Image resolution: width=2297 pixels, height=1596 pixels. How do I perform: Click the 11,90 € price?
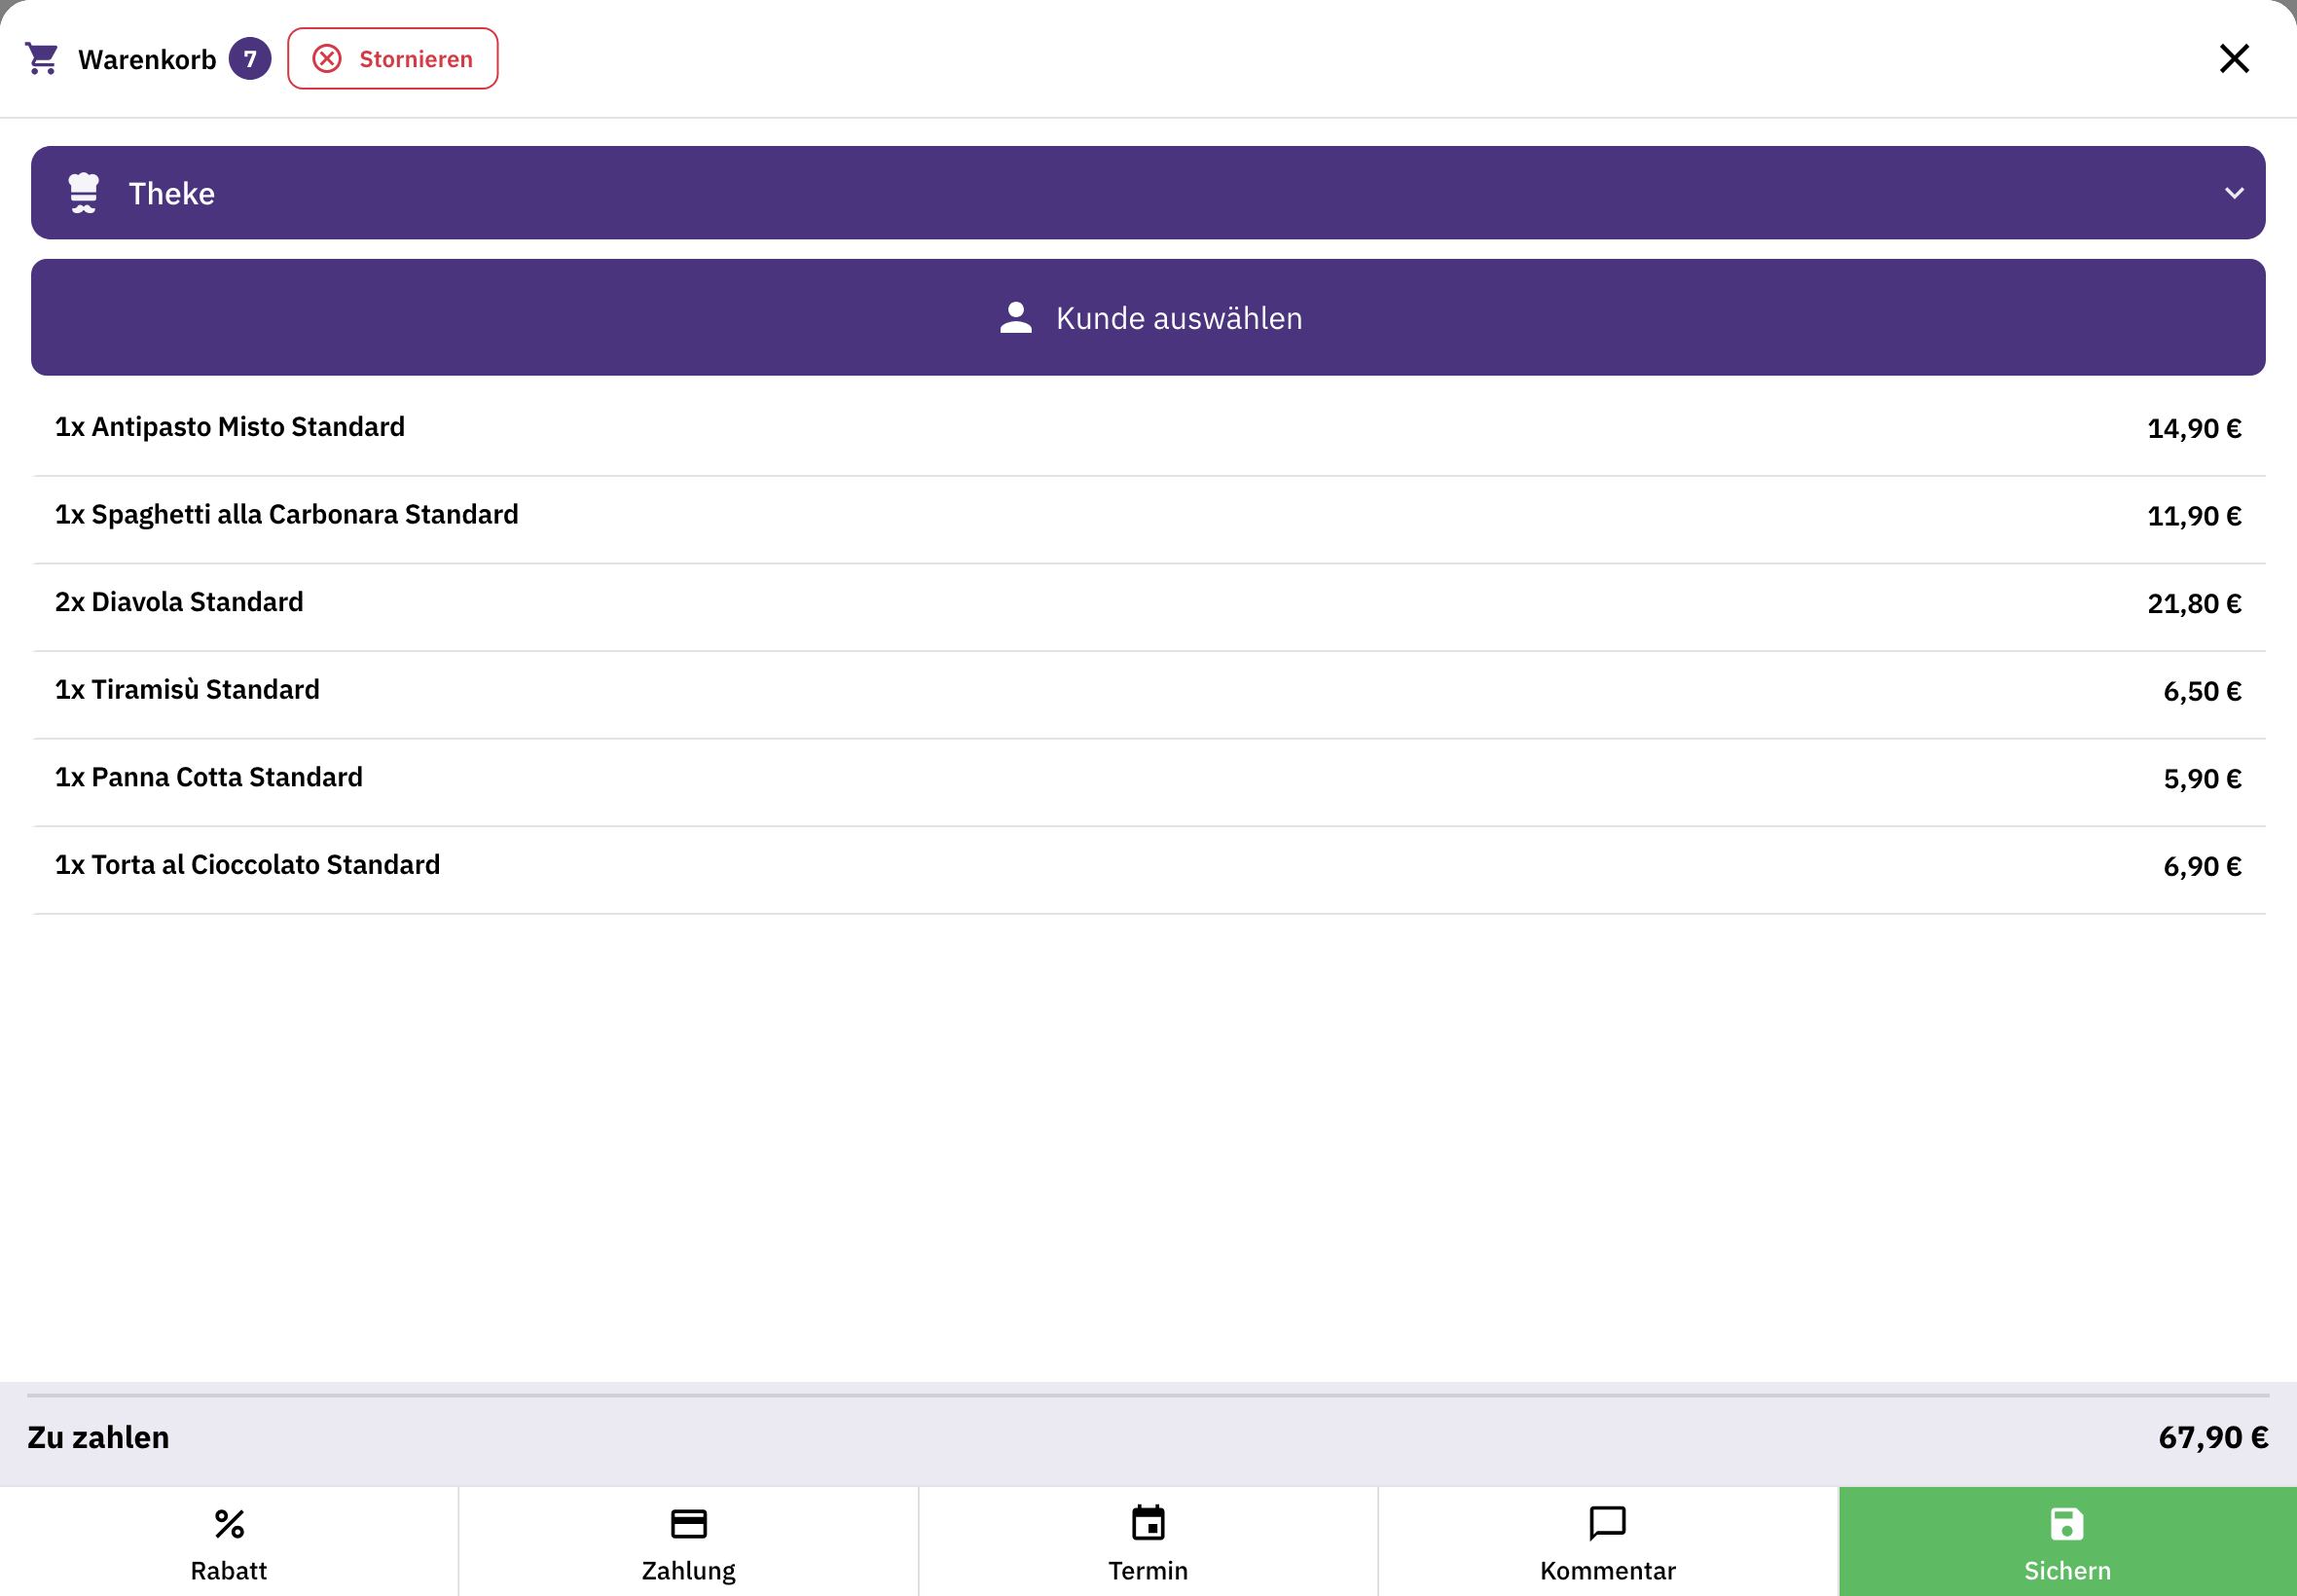pyautogui.click(x=2194, y=517)
